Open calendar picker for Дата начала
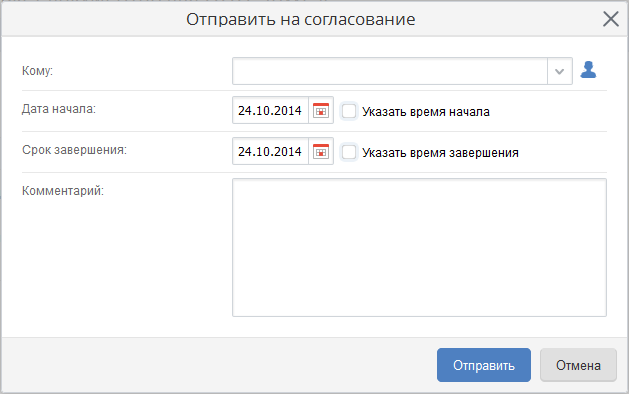 [321, 110]
